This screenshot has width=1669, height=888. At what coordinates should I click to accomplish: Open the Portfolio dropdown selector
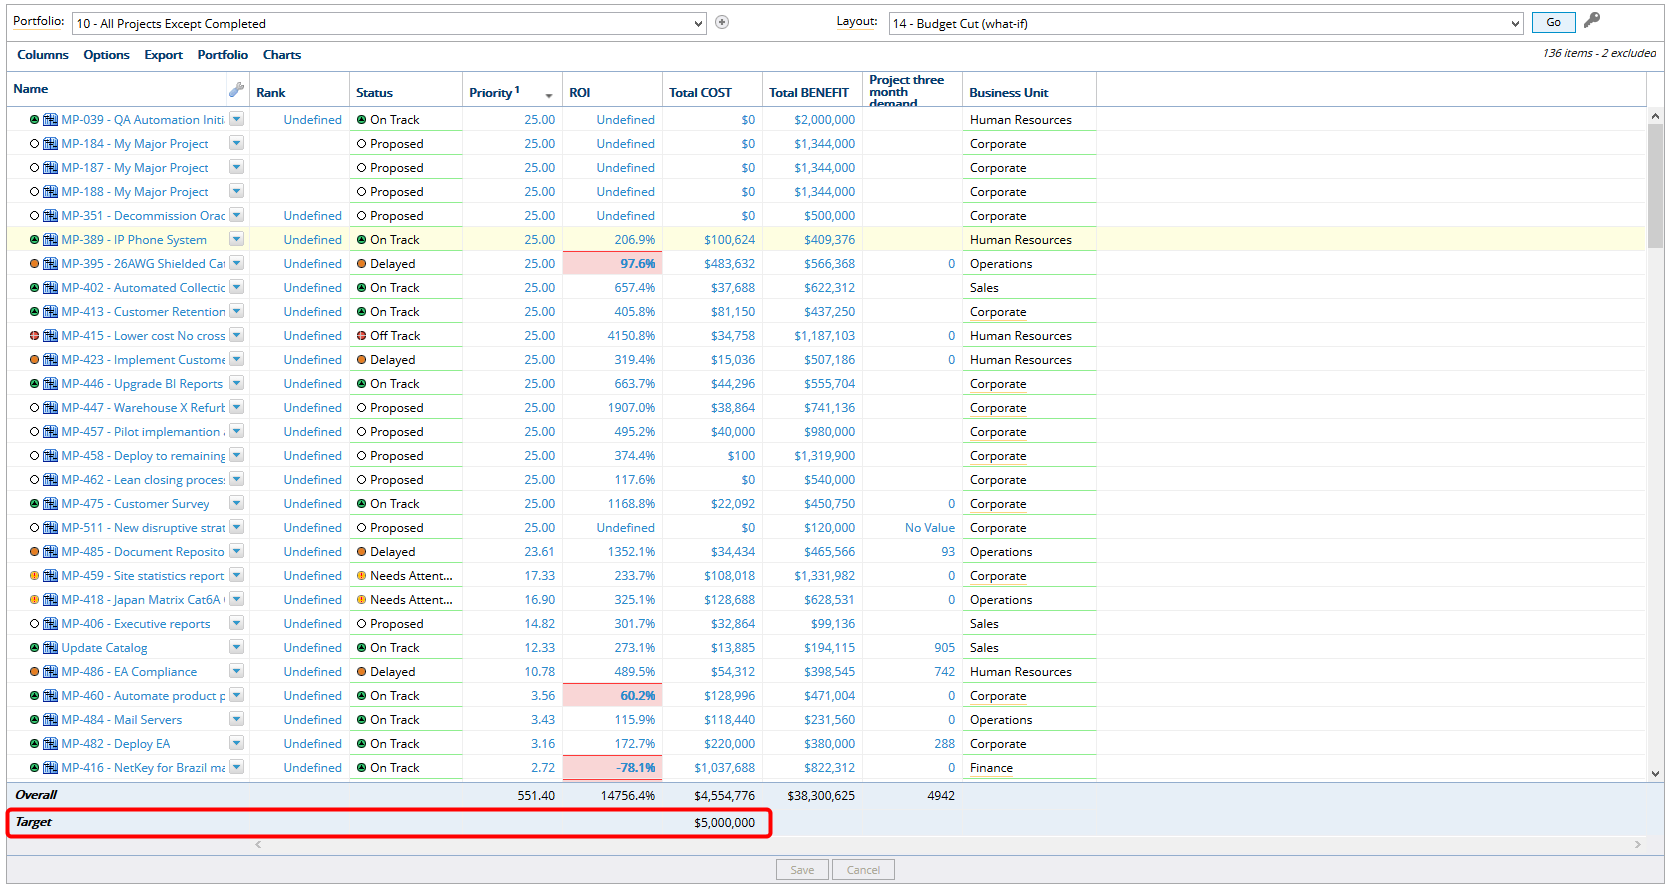tap(390, 23)
